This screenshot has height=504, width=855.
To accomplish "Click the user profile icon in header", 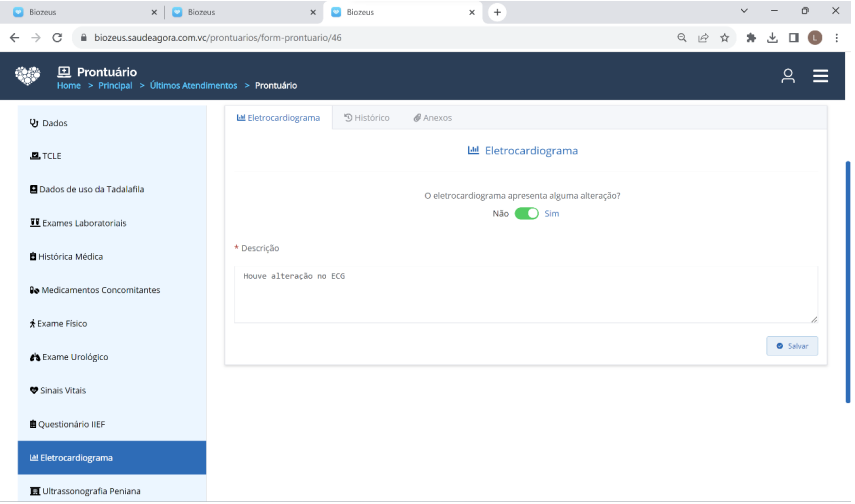I will click(x=788, y=76).
